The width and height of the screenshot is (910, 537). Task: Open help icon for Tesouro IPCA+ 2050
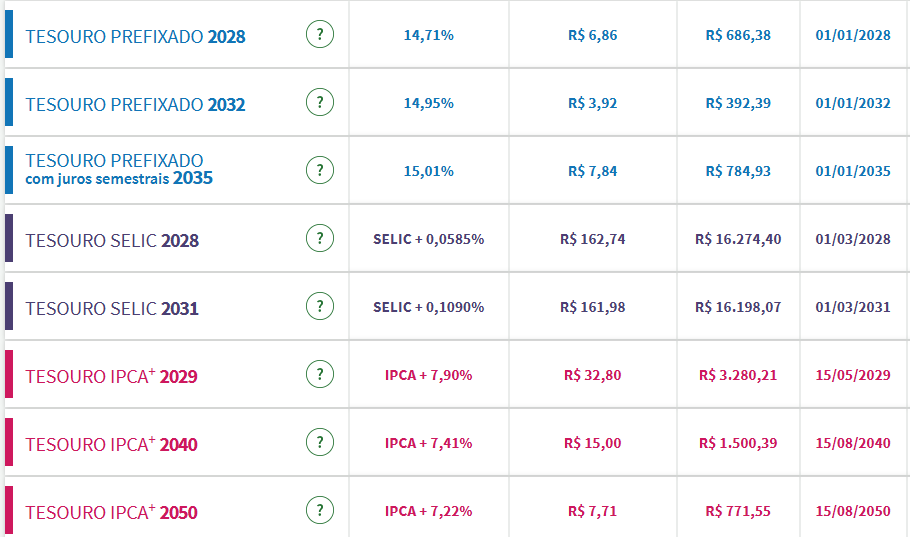tap(320, 510)
